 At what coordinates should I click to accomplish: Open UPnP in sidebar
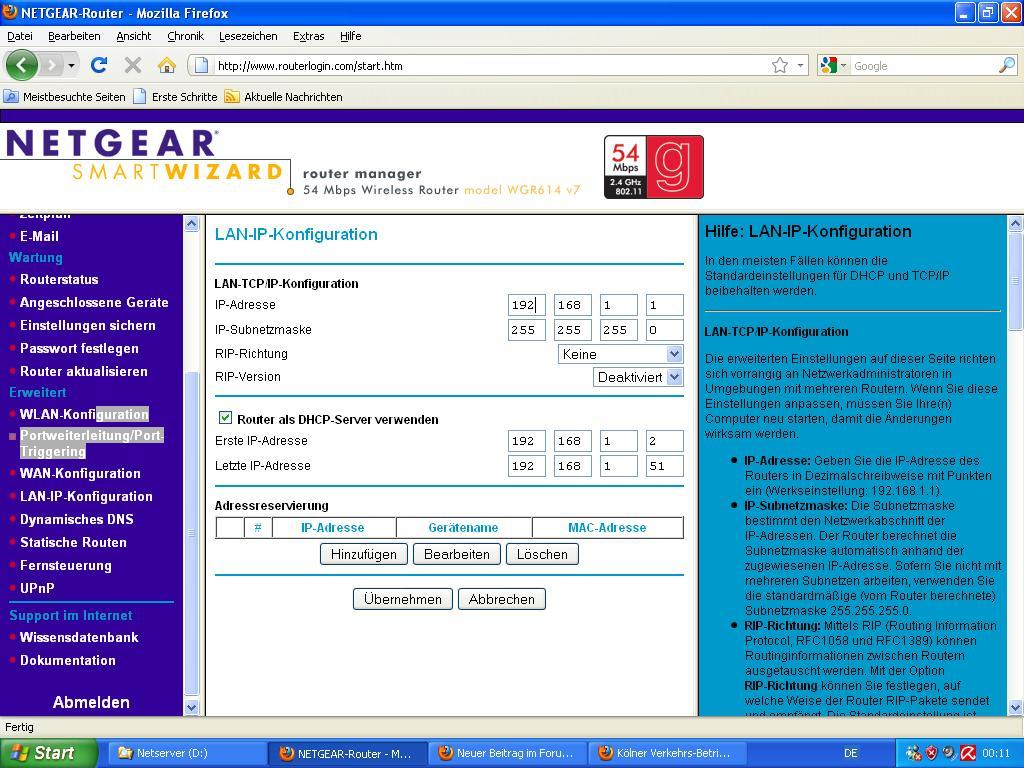pyautogui.click(x=37, y=588)
